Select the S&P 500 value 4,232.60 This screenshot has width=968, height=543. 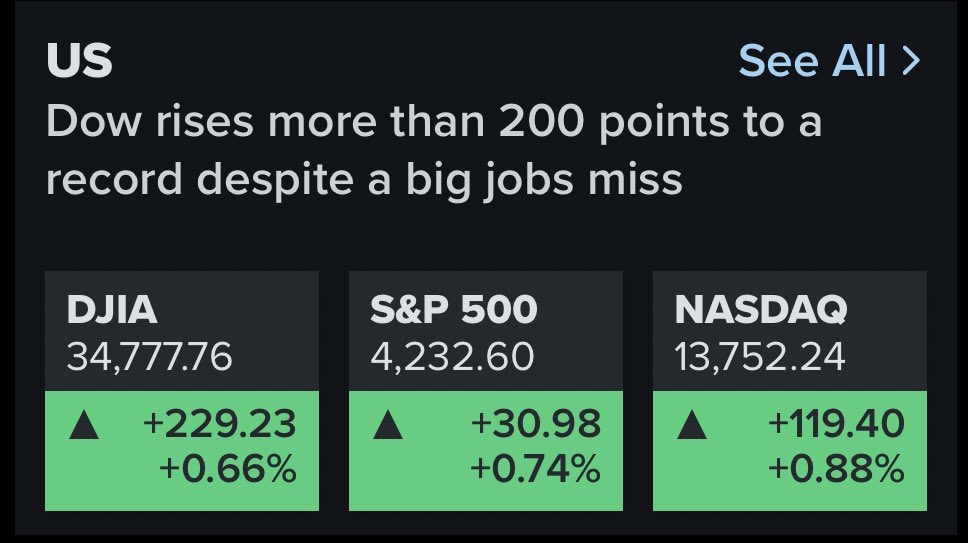pyautogui.click(x=452, y=357)
